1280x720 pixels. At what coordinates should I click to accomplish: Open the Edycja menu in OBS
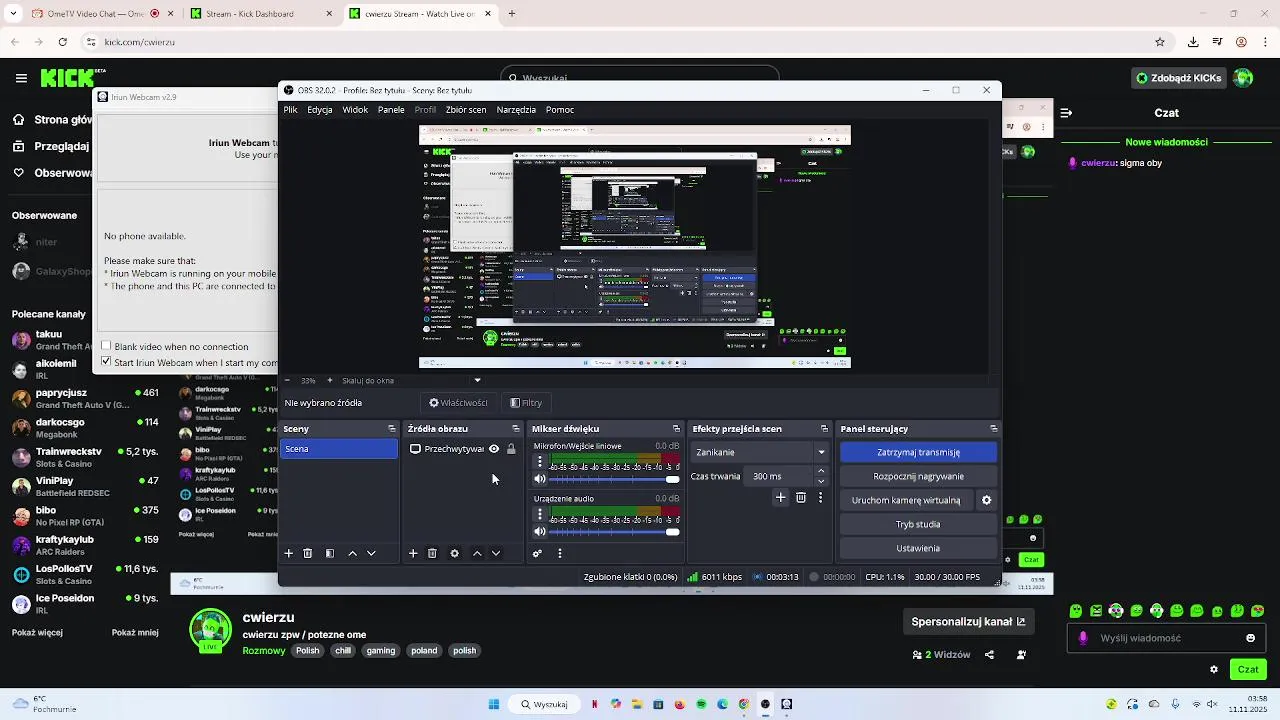[320, 110]
